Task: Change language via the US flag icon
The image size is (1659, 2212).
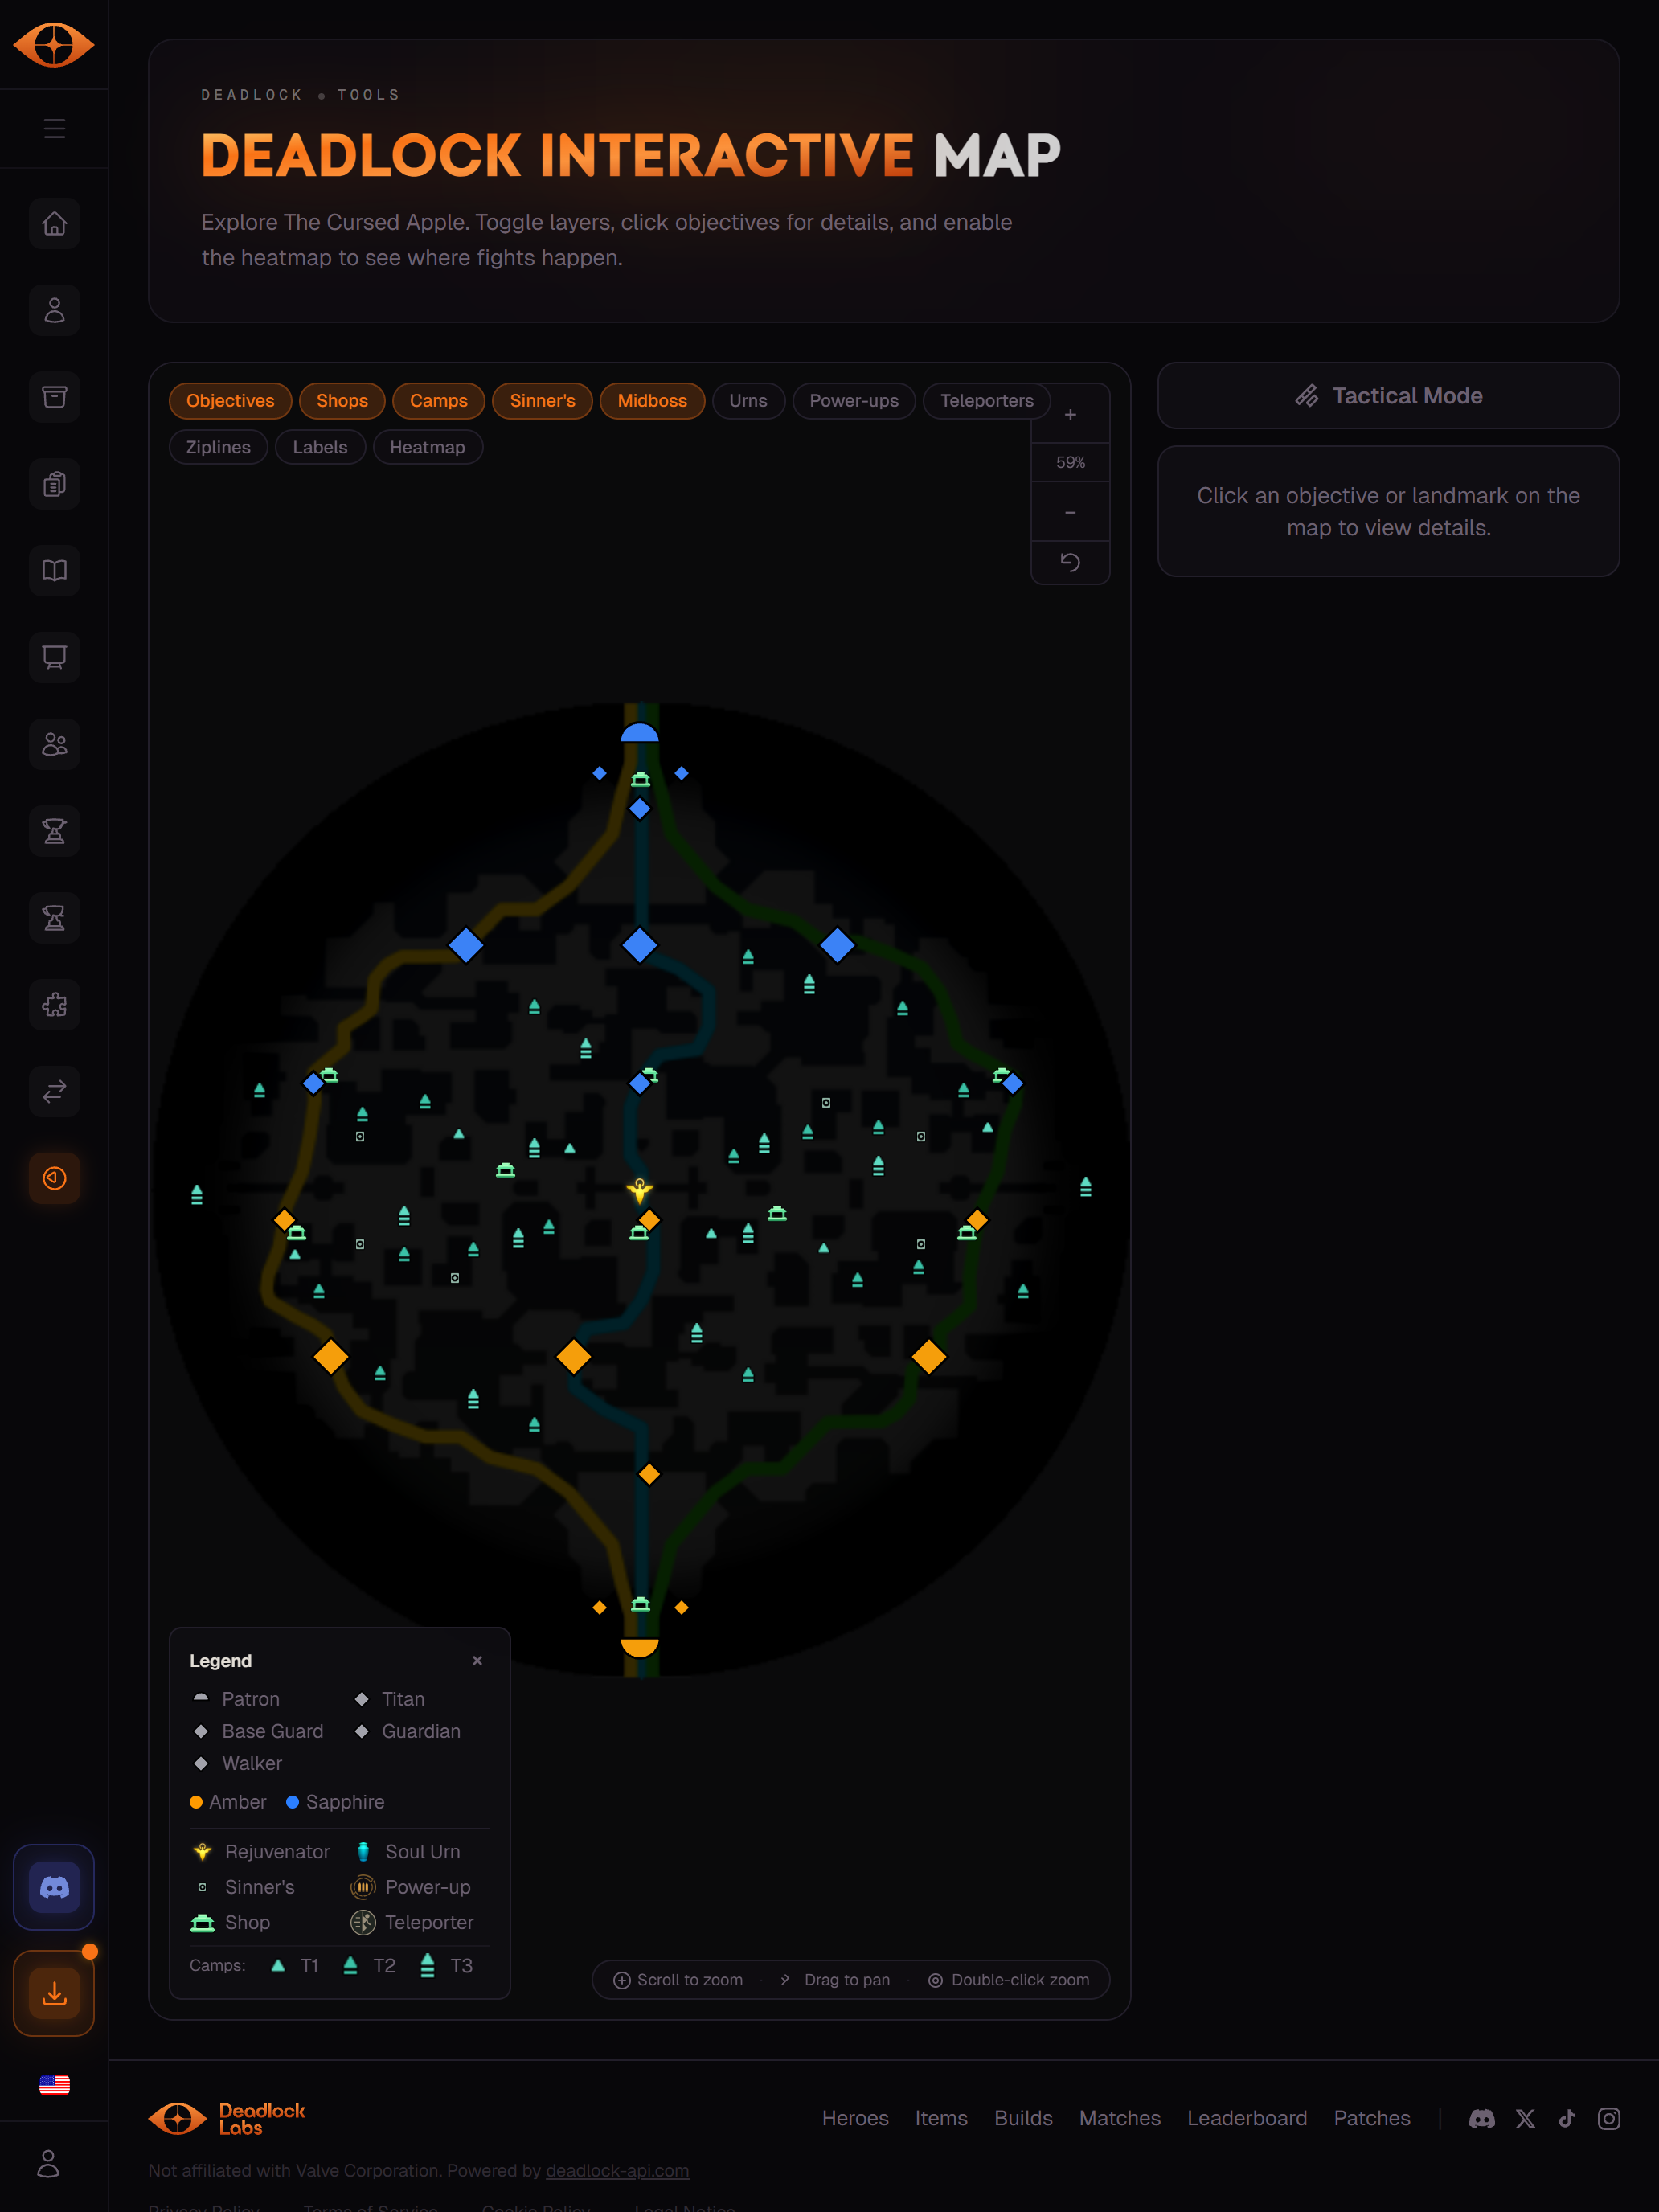Action: click(x=54, y=2084)
